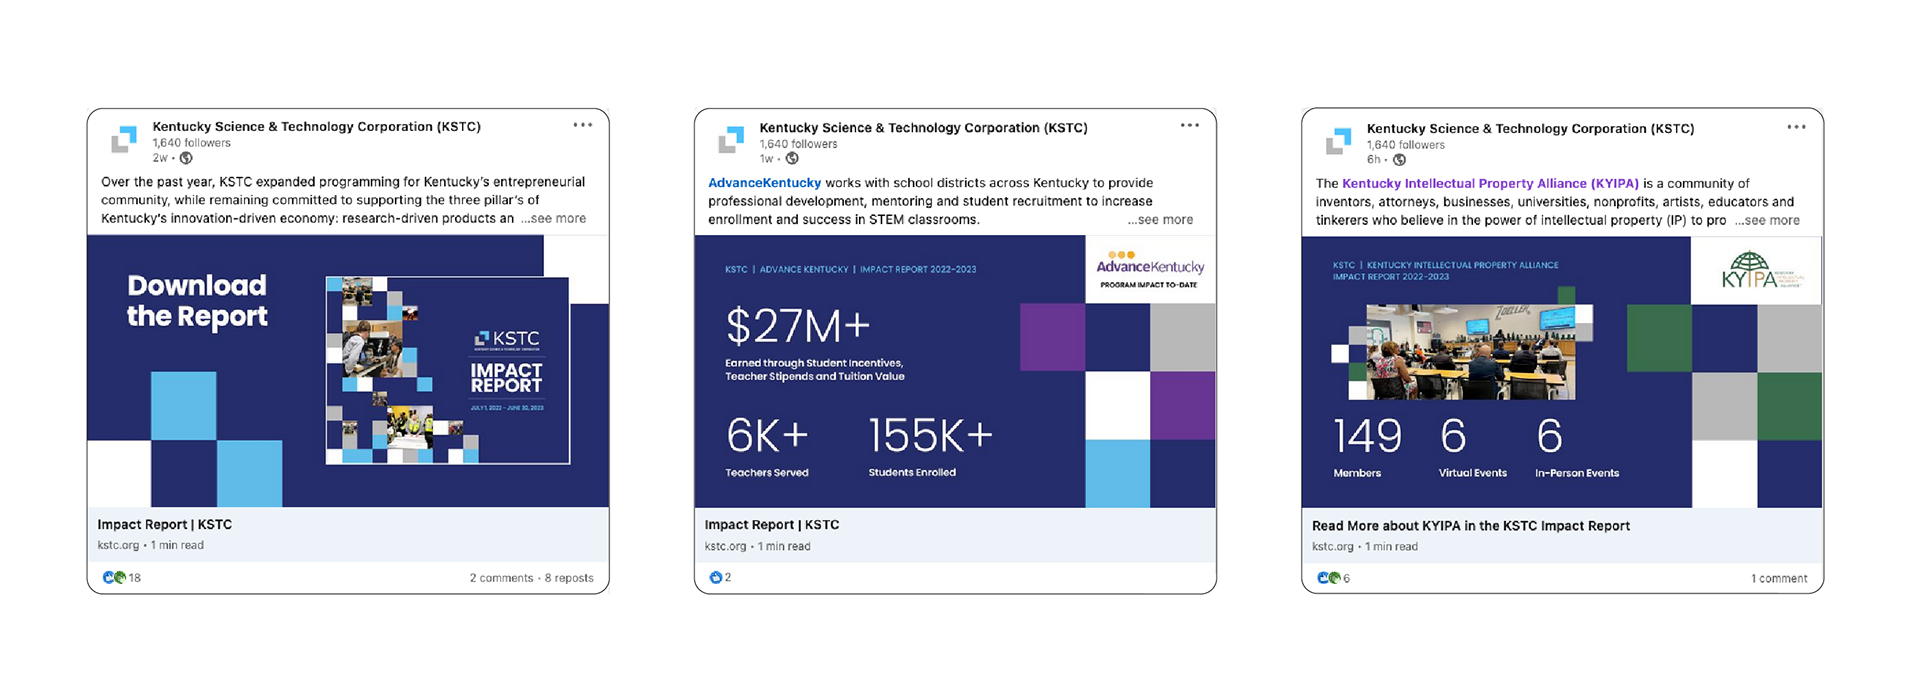This screenshot has height=697, width=1920.
Task: Click the KSTC Impact Report cover thumbnail
Action: [x=448, y=371]
